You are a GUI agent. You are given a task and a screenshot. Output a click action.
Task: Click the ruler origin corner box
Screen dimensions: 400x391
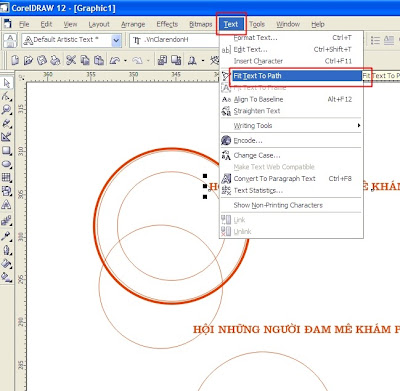21,77
